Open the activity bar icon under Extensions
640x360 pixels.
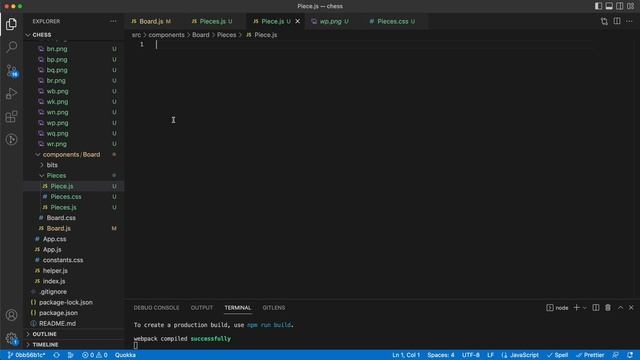pyautogui.click(x=11, y=140)
